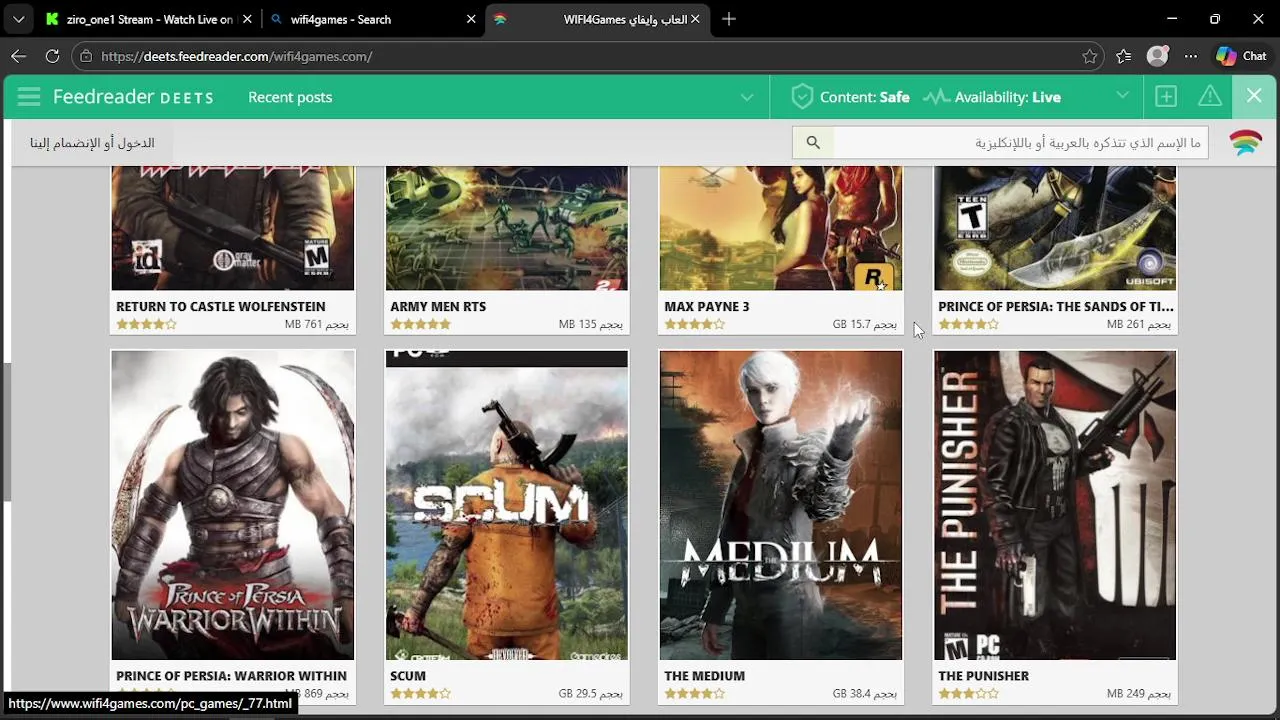The width and height of the screenshot is (1280, 720).
Task: Click PRINCE OF PERSIA: WARRIOR WITHIN title
Action: (x=231, y=676)
